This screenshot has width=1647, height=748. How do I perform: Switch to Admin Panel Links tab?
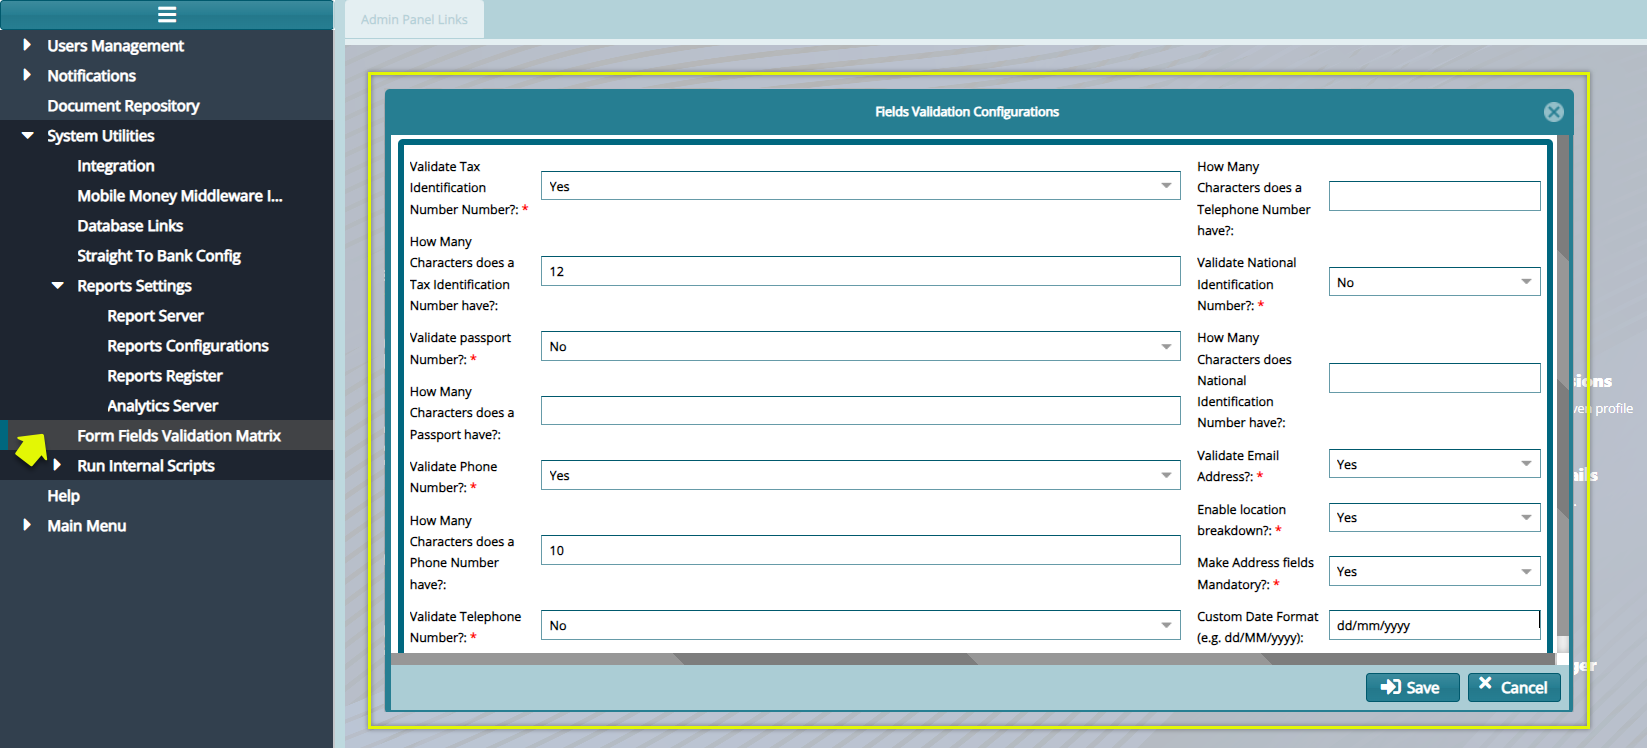[x=414, y=19]
